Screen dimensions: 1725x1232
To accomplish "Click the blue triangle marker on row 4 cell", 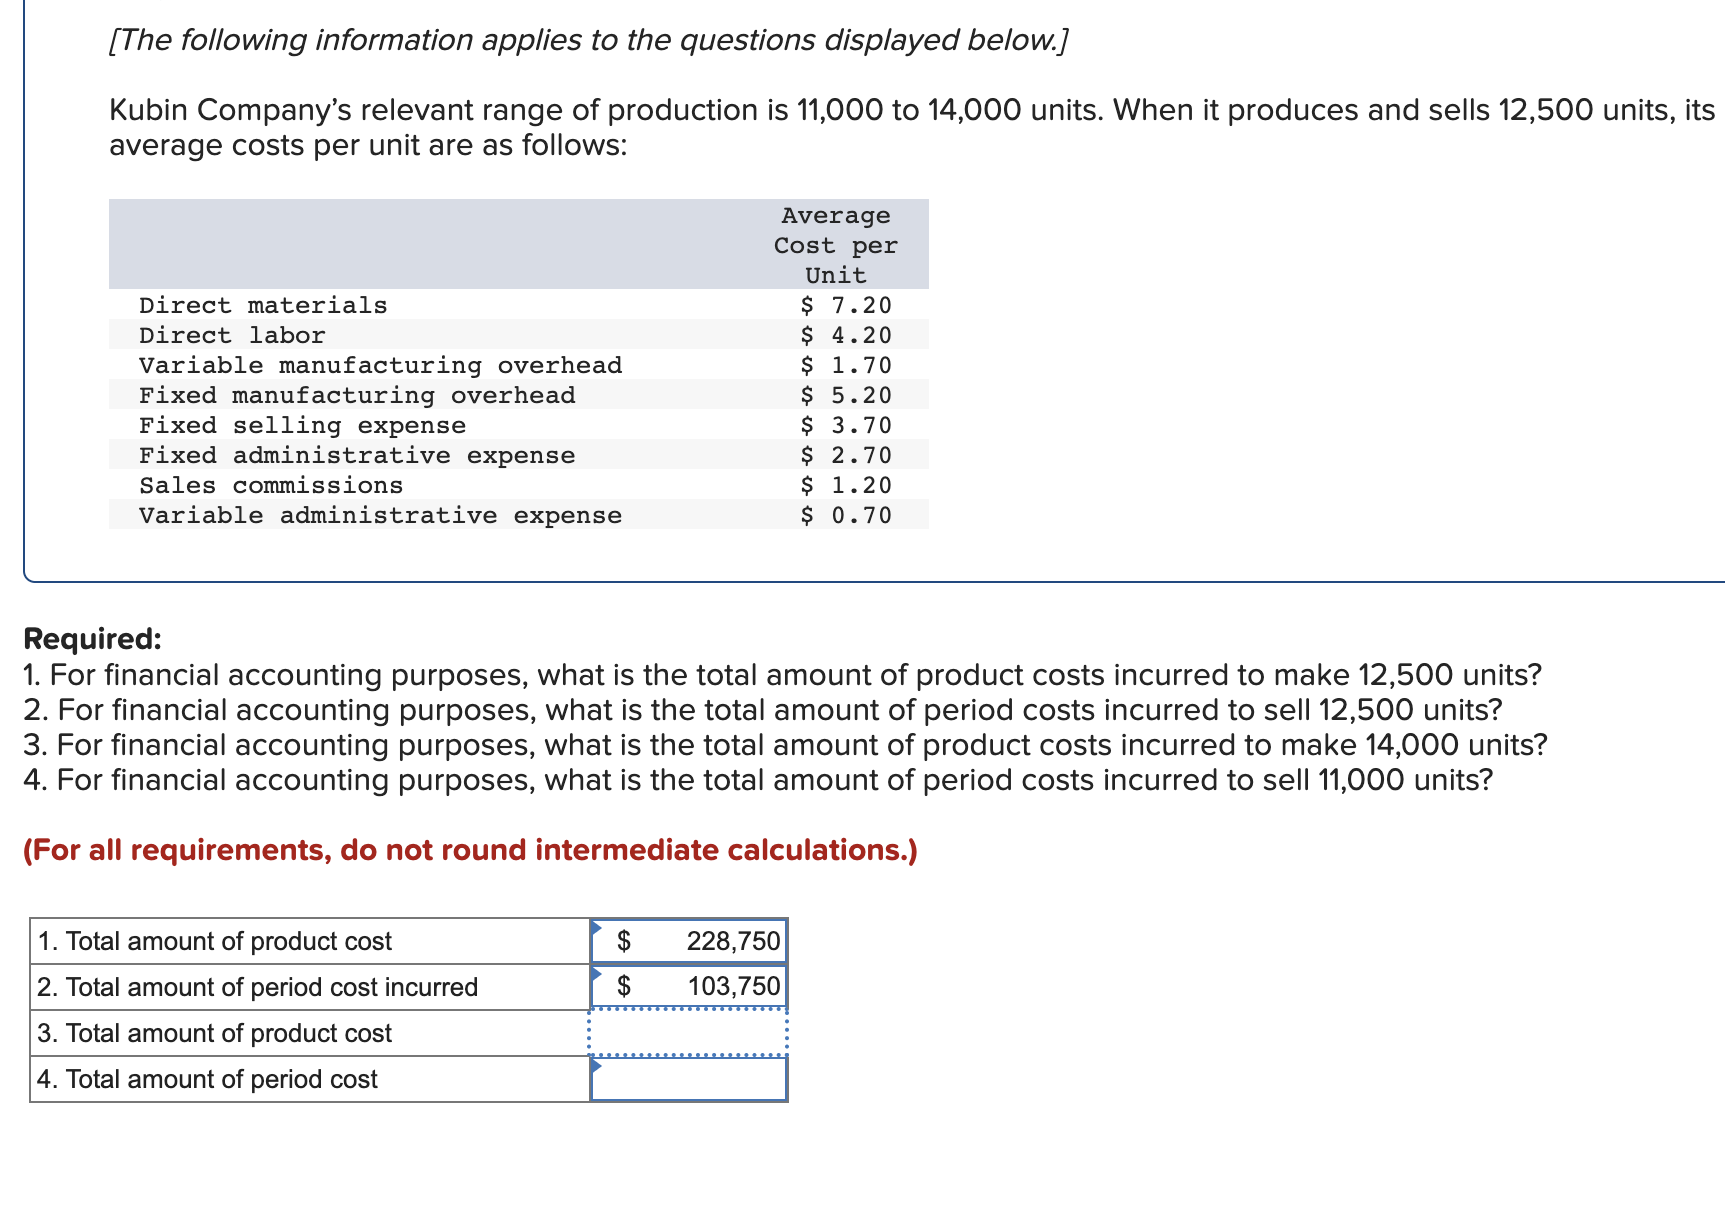I will 597,1065.
